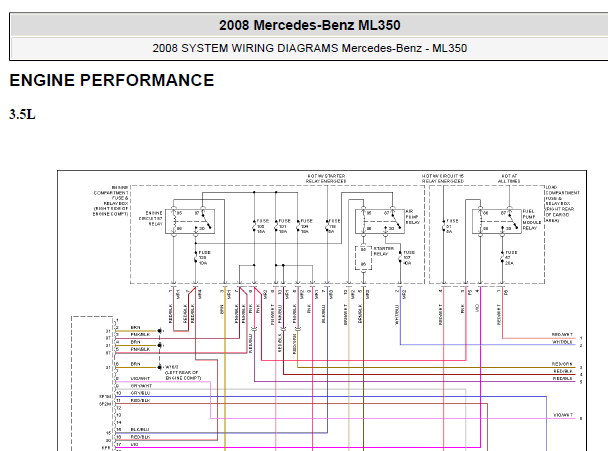
Task: Click the "GRY/BLU" wire label at pin 10
Action: point(140,393)
